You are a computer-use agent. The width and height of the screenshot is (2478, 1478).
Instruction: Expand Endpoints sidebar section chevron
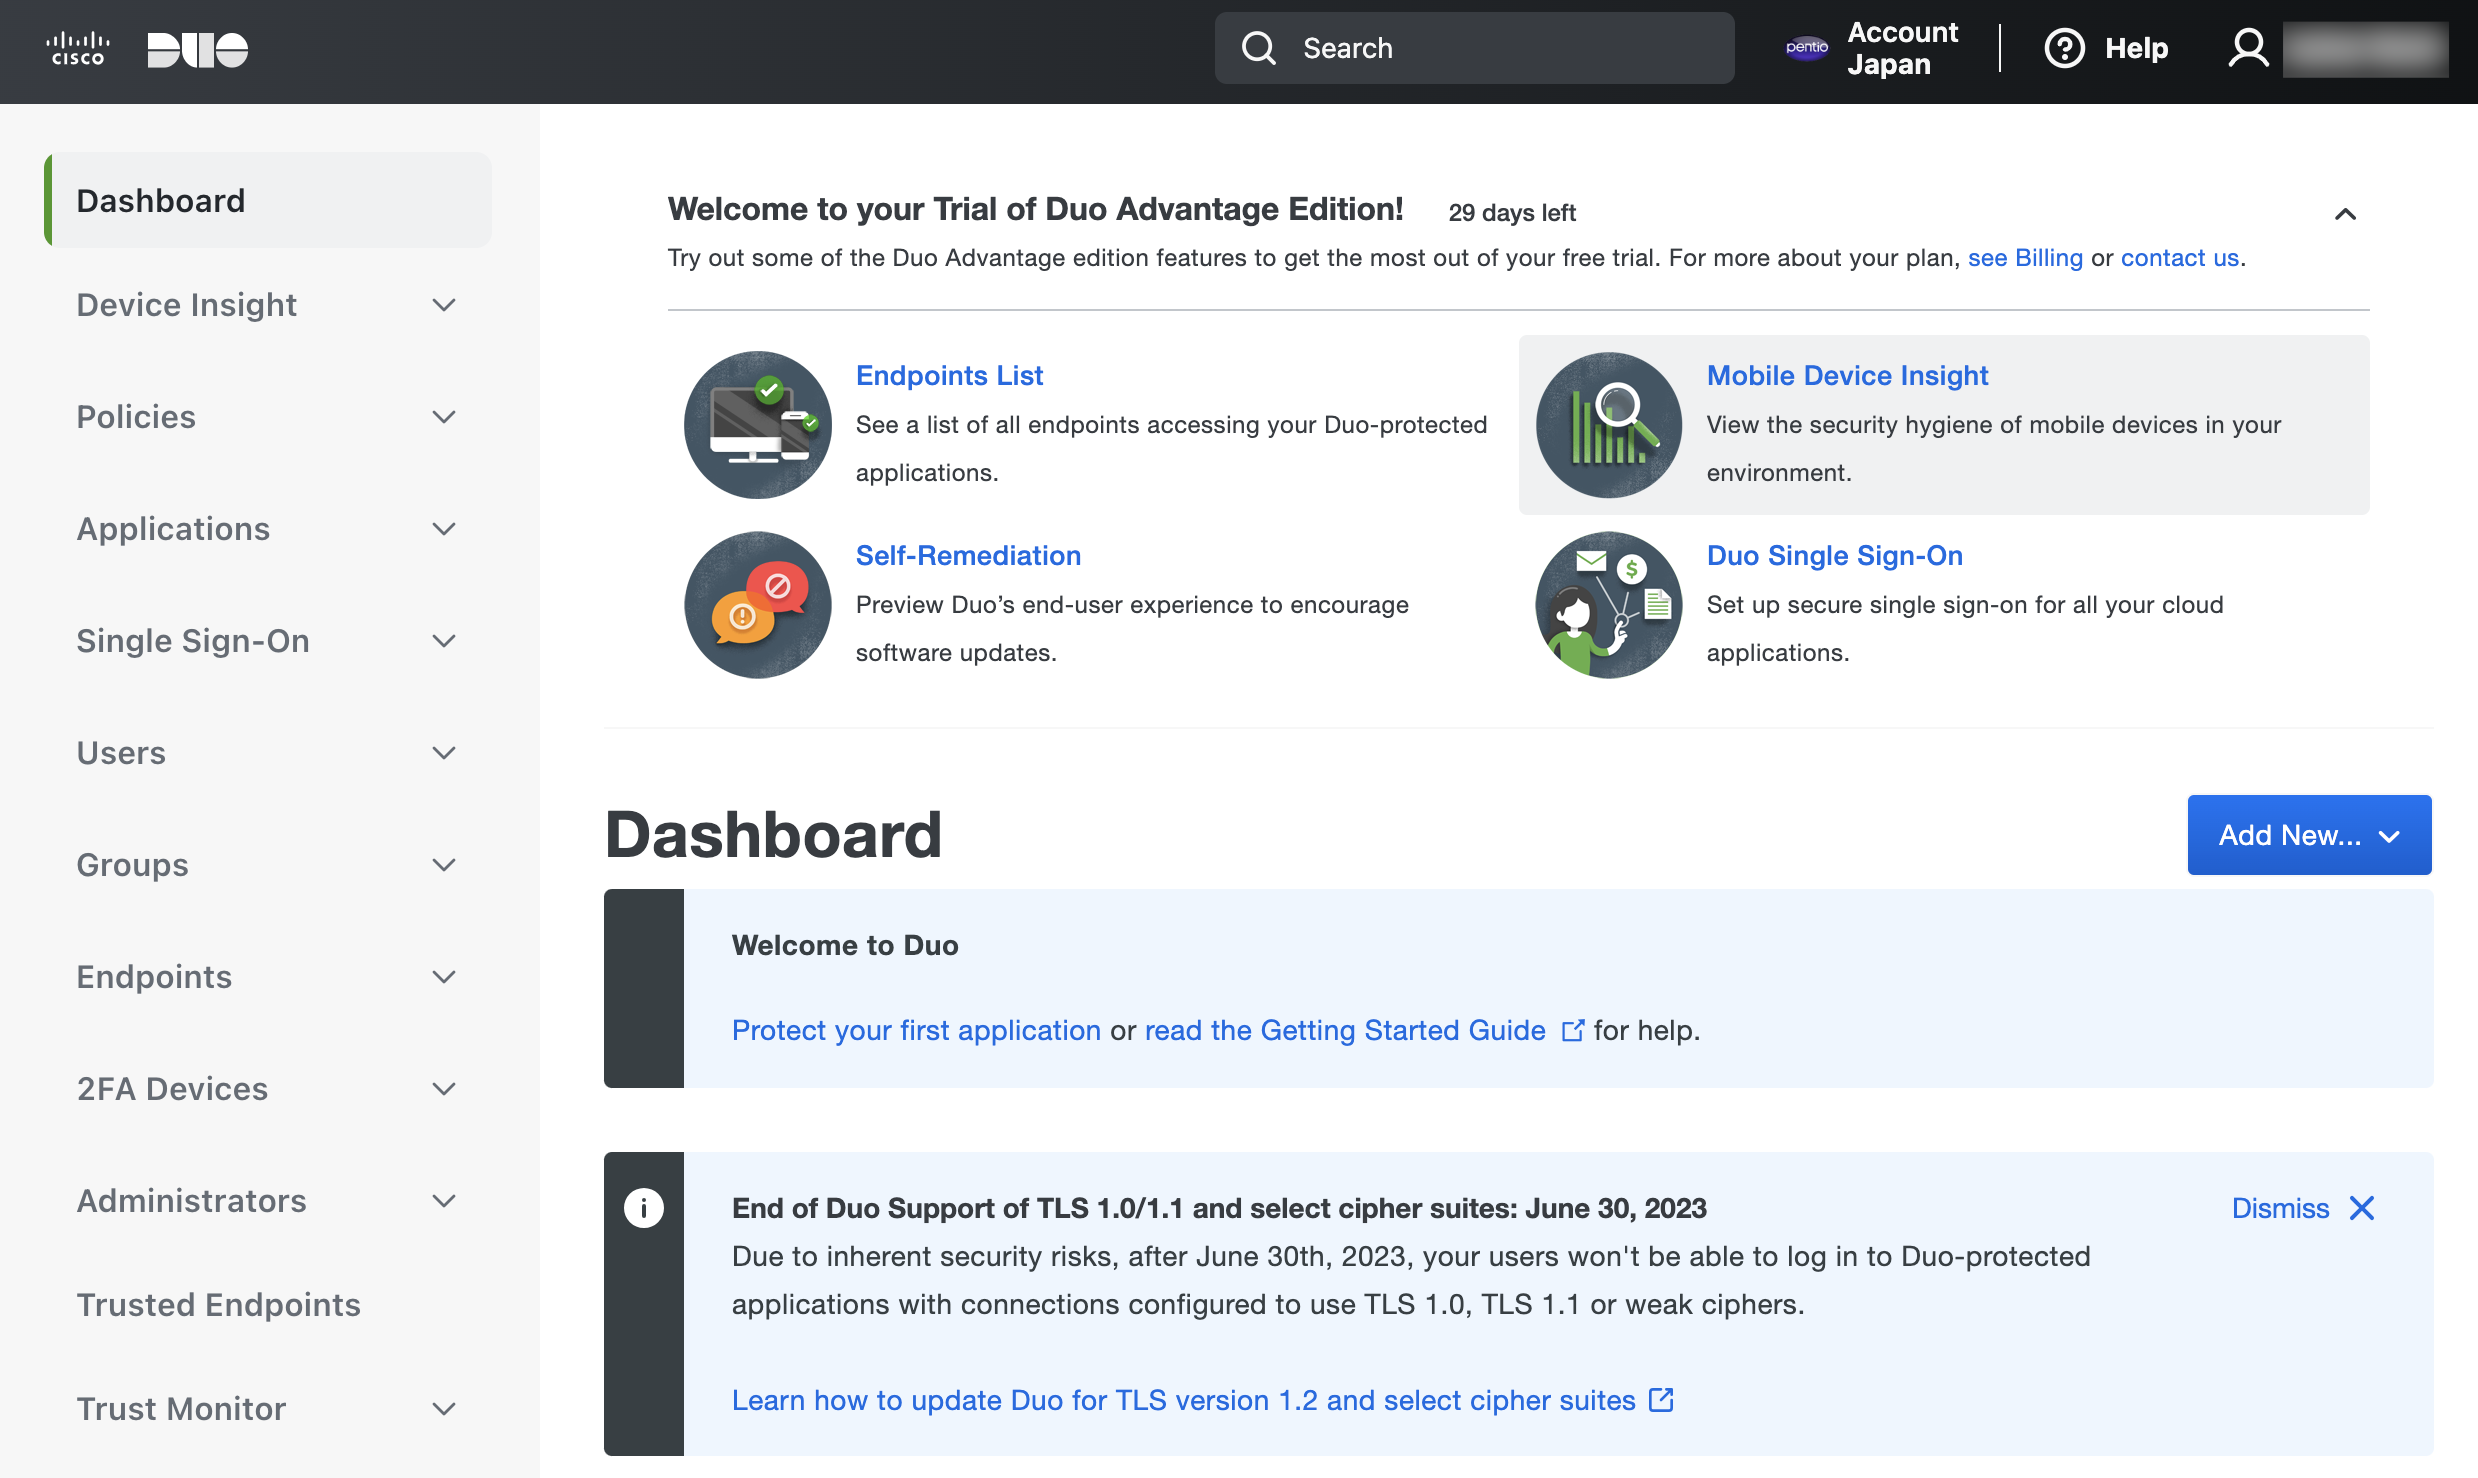point(444,977)
